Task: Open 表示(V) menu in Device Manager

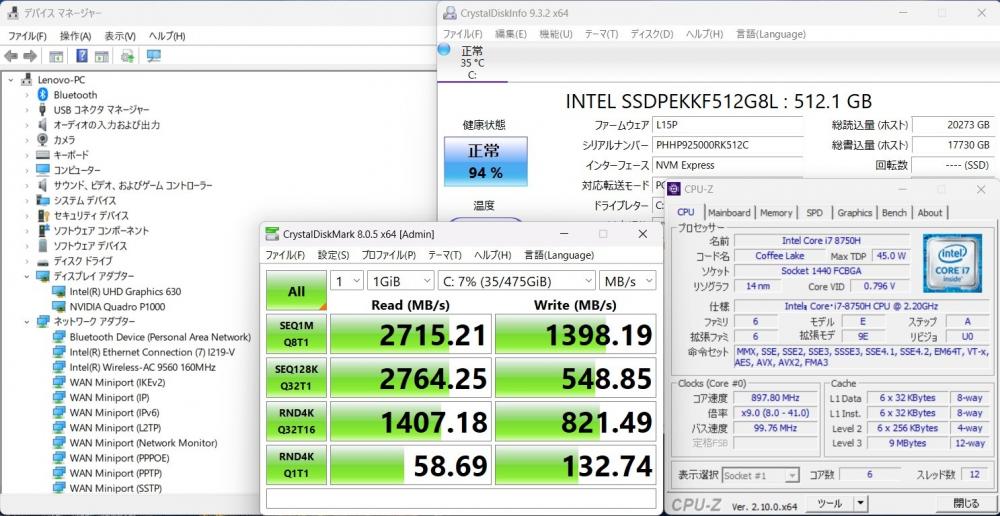Action: (121, 36)
